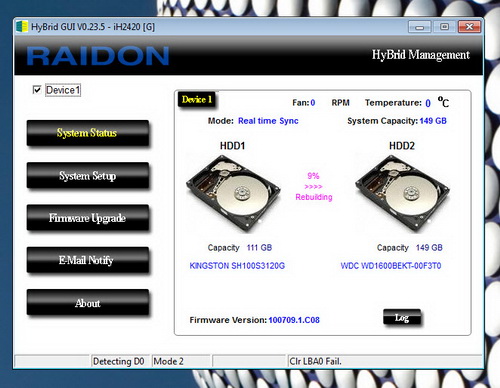Go to Firmware Upgrade section
Viewport: 500px width, 388px height.
pyautogui.click(x=88, y=218)
